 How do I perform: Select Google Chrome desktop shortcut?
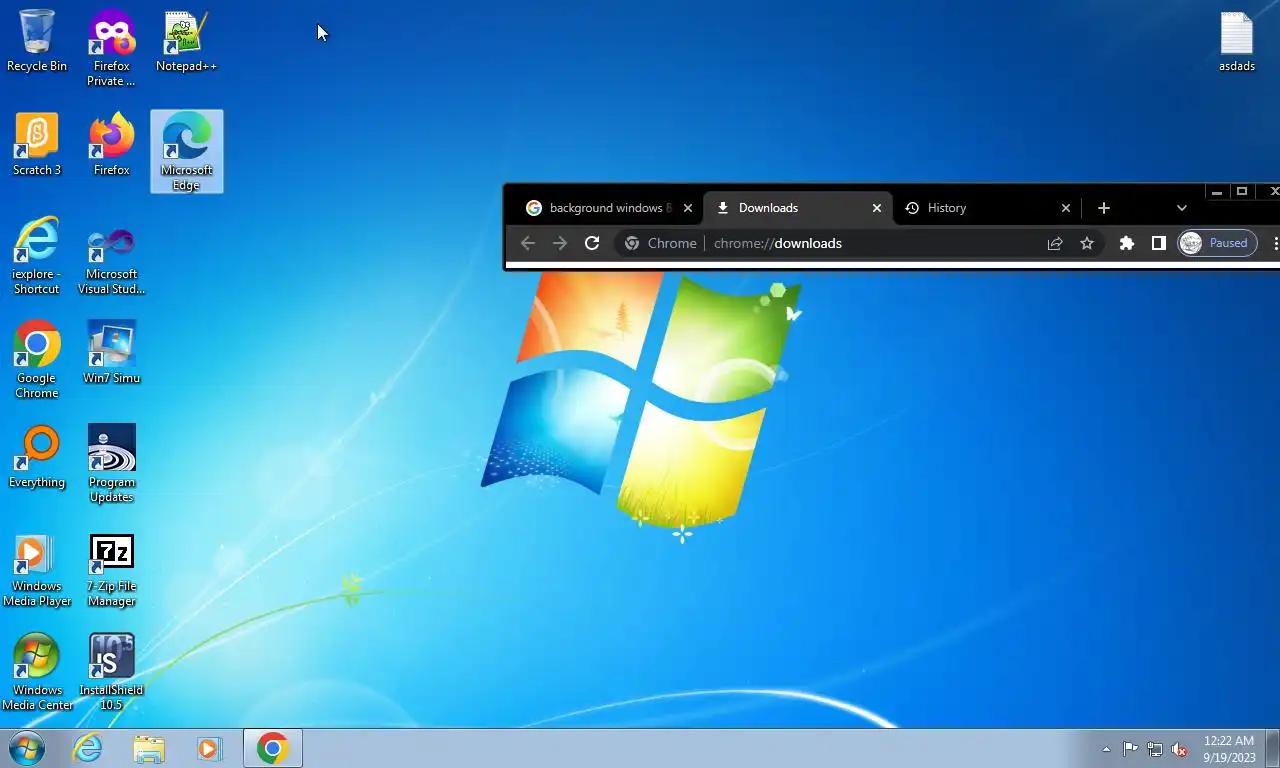pyautogui.click(x=37, y=360)
